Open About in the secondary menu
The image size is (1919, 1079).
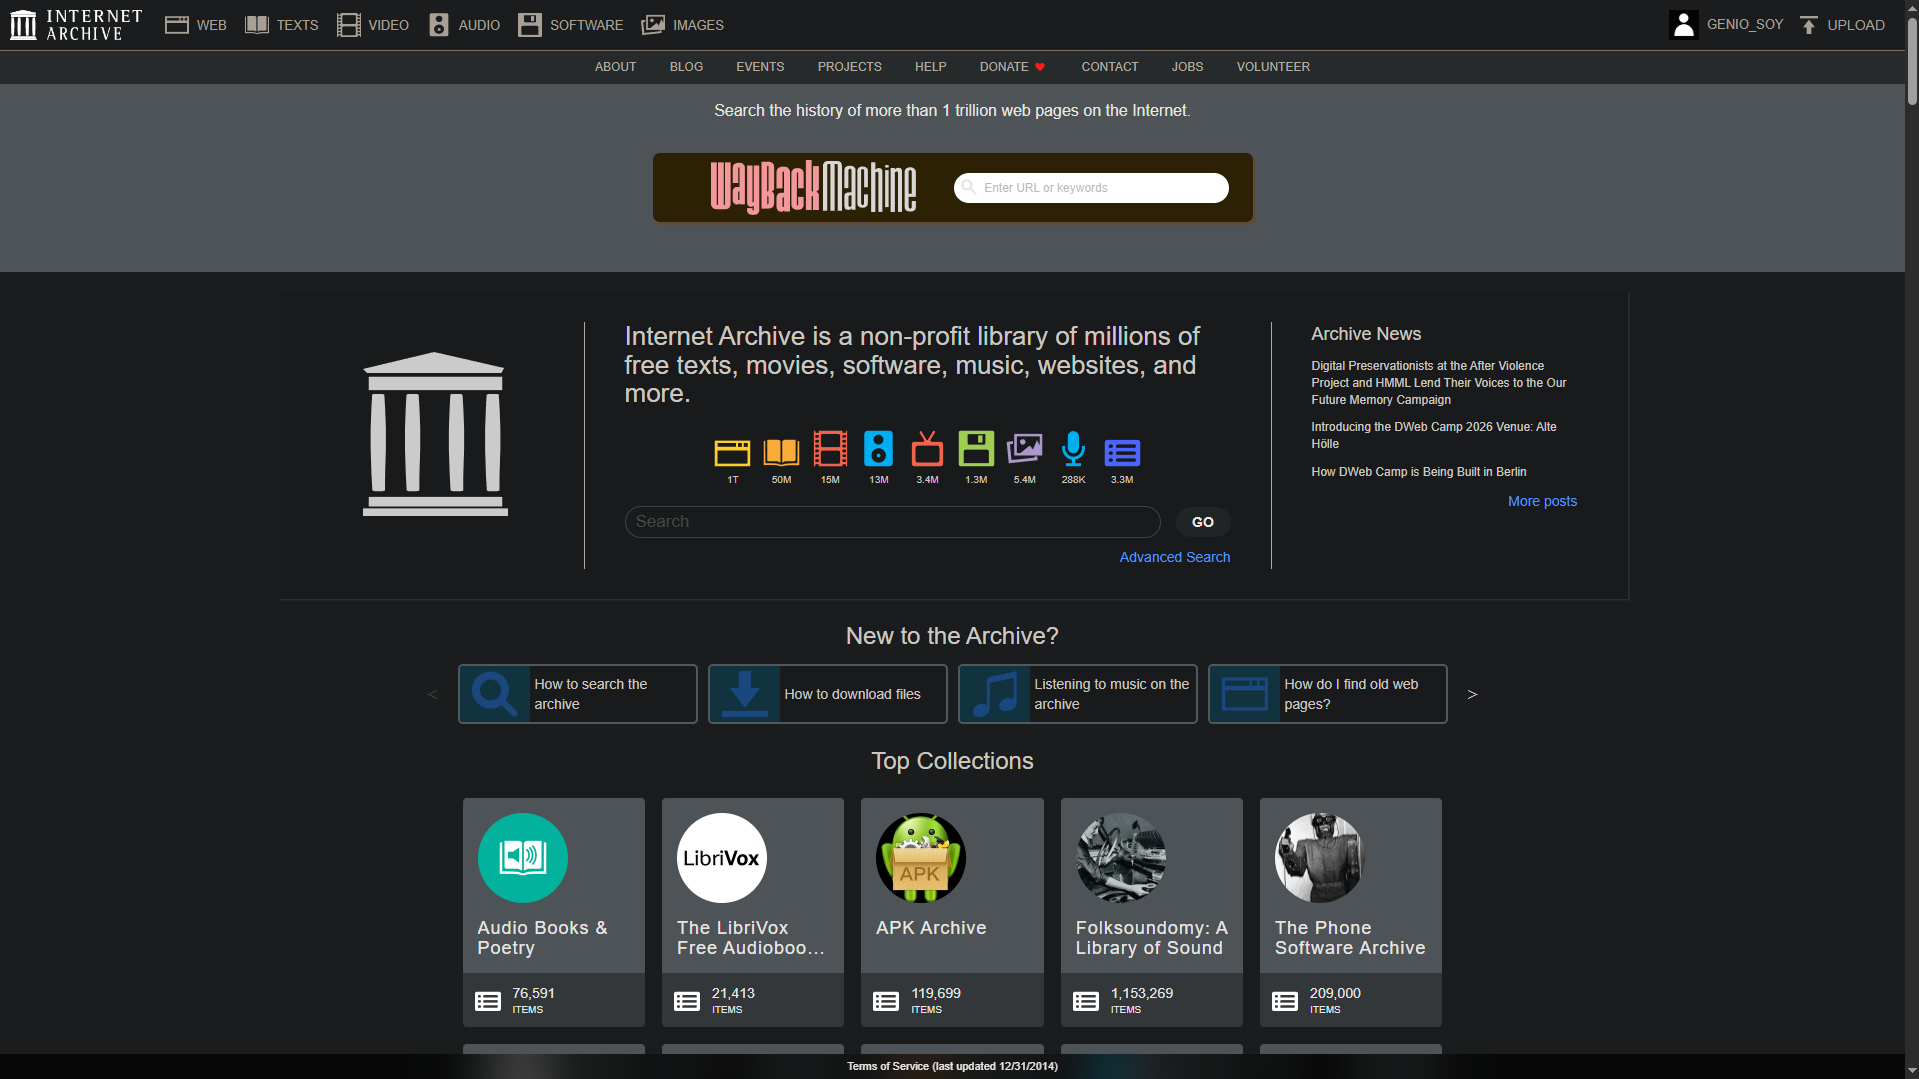click(x=615, y=67)
